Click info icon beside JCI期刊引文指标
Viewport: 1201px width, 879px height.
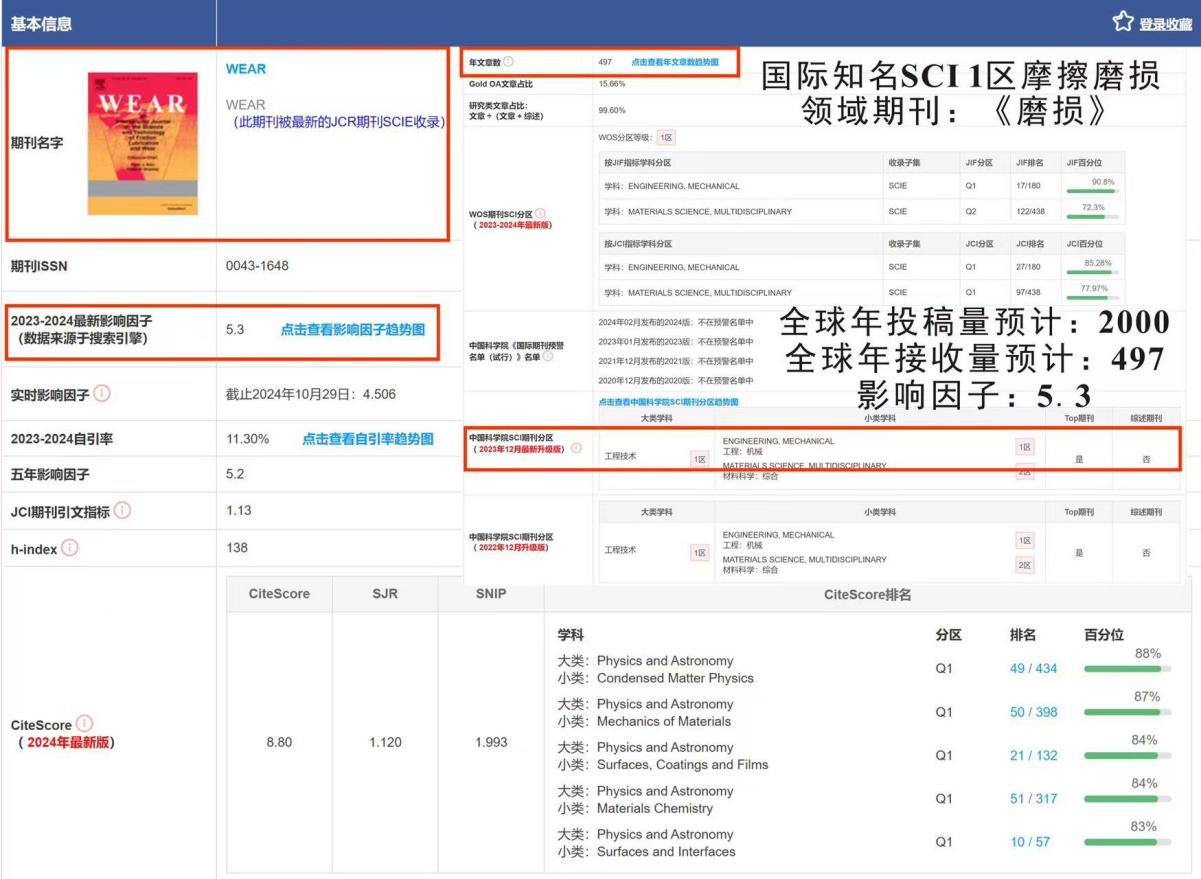tap(122, 511)
